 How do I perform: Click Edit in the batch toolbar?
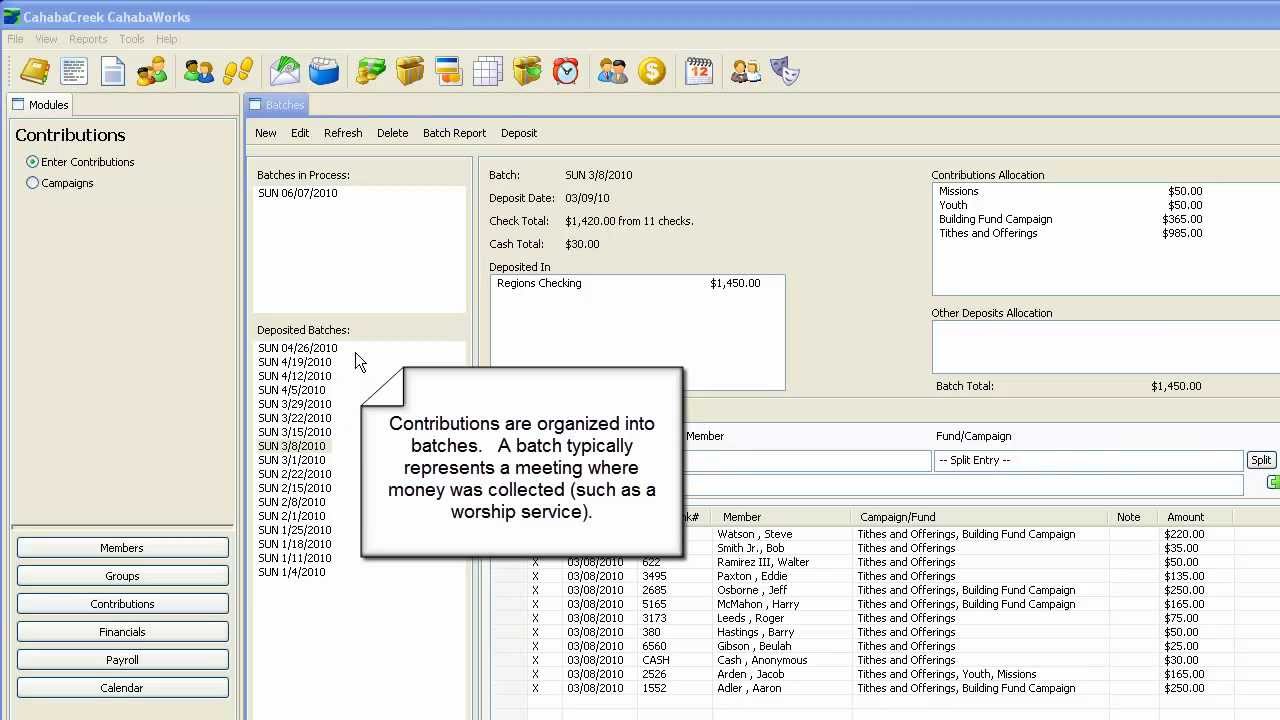tap(300, 133)
